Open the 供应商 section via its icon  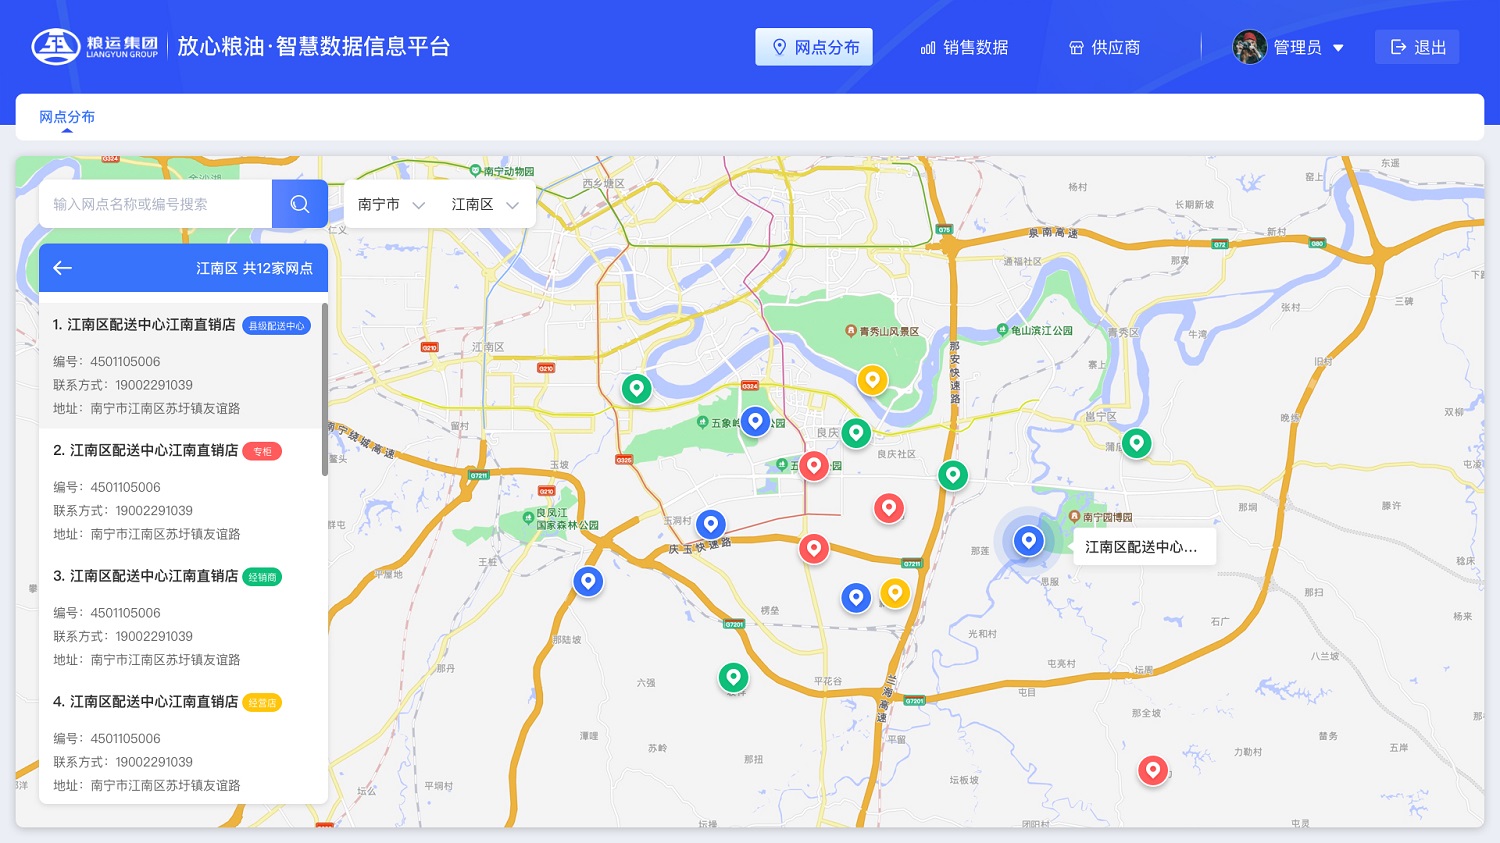click(x=1076, y=47)
